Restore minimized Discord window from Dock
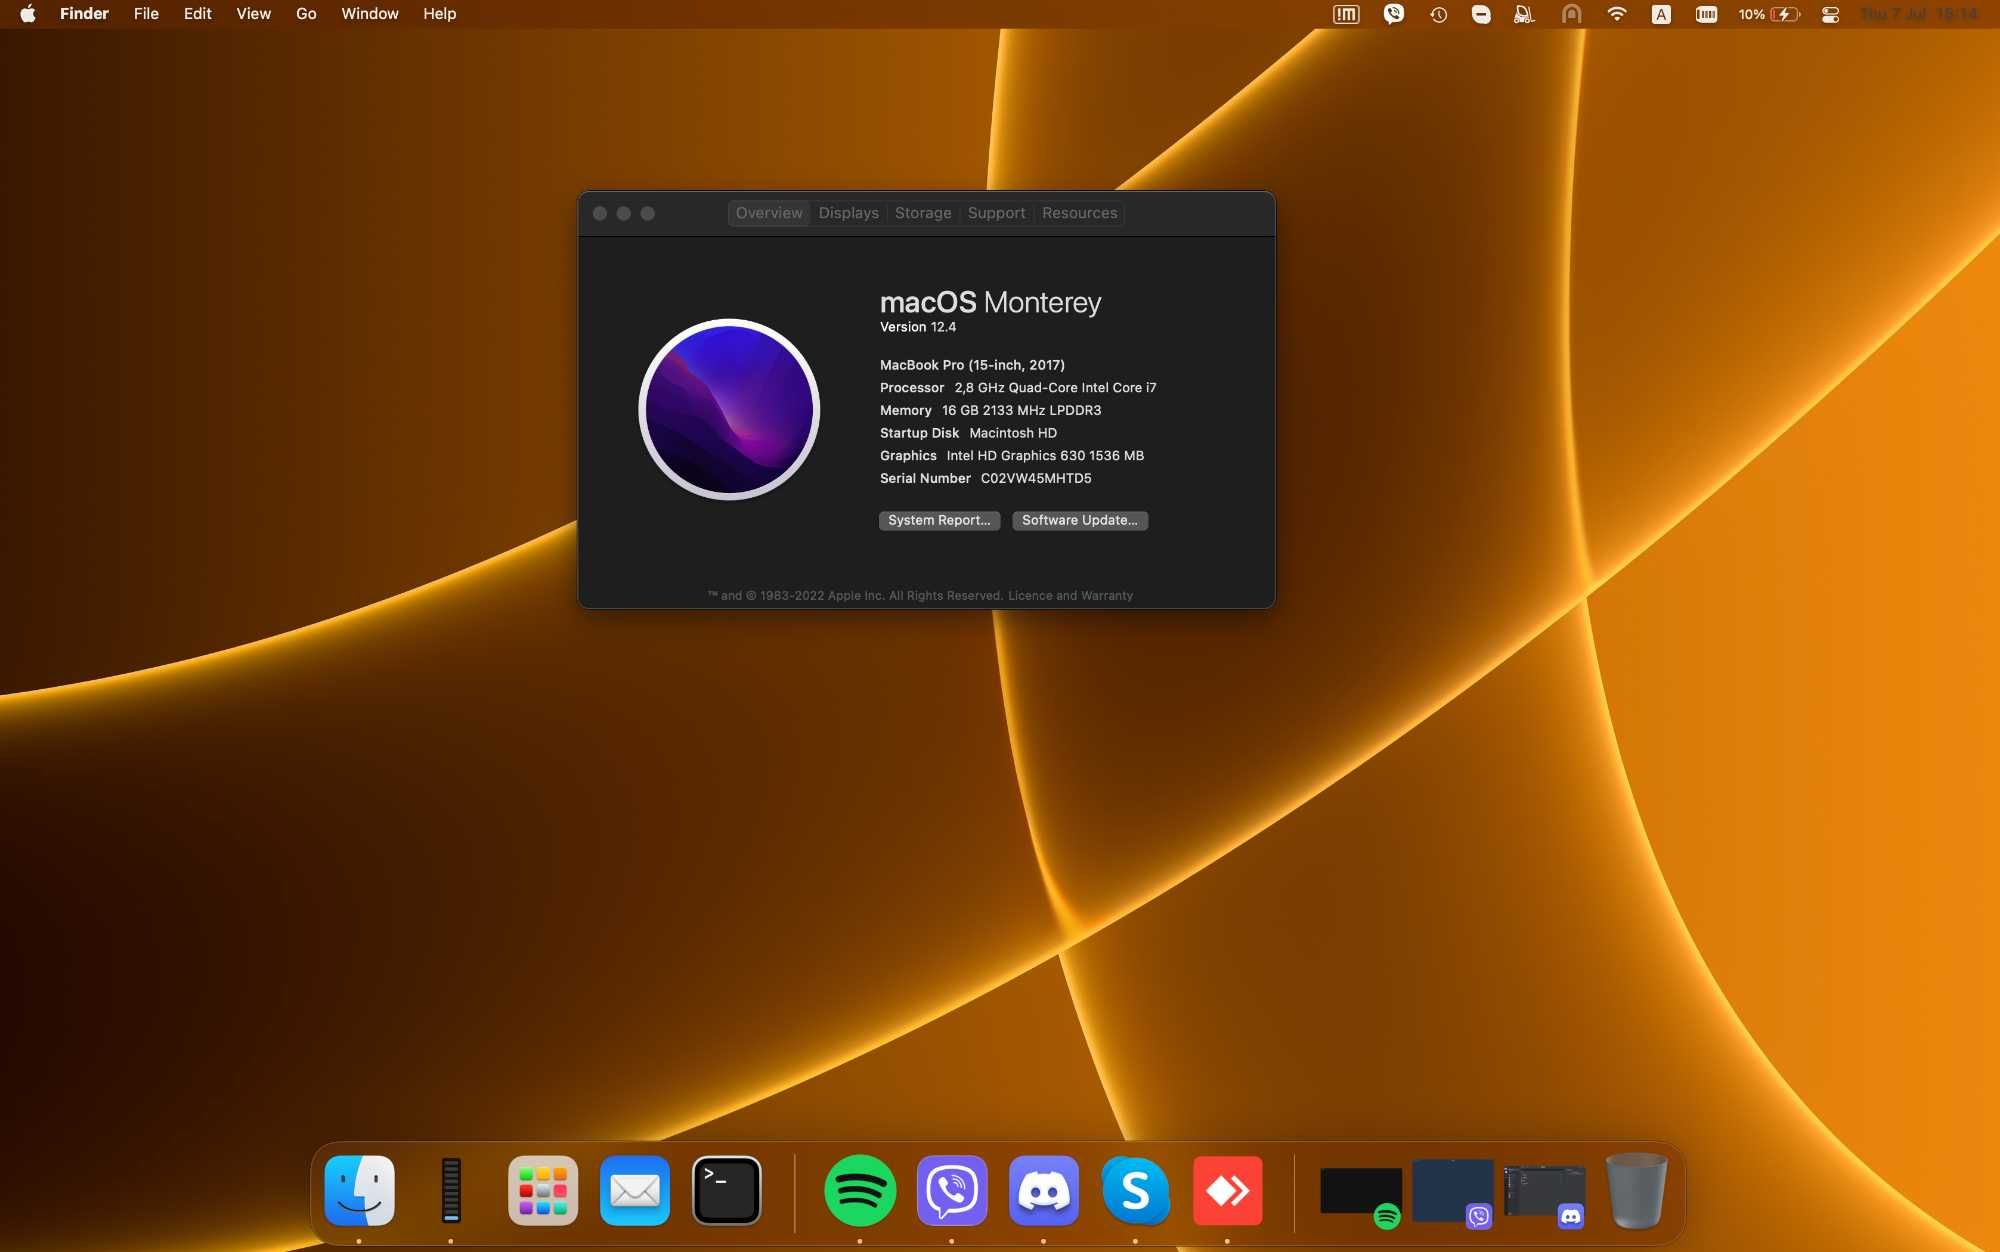 point(1545,1192)
